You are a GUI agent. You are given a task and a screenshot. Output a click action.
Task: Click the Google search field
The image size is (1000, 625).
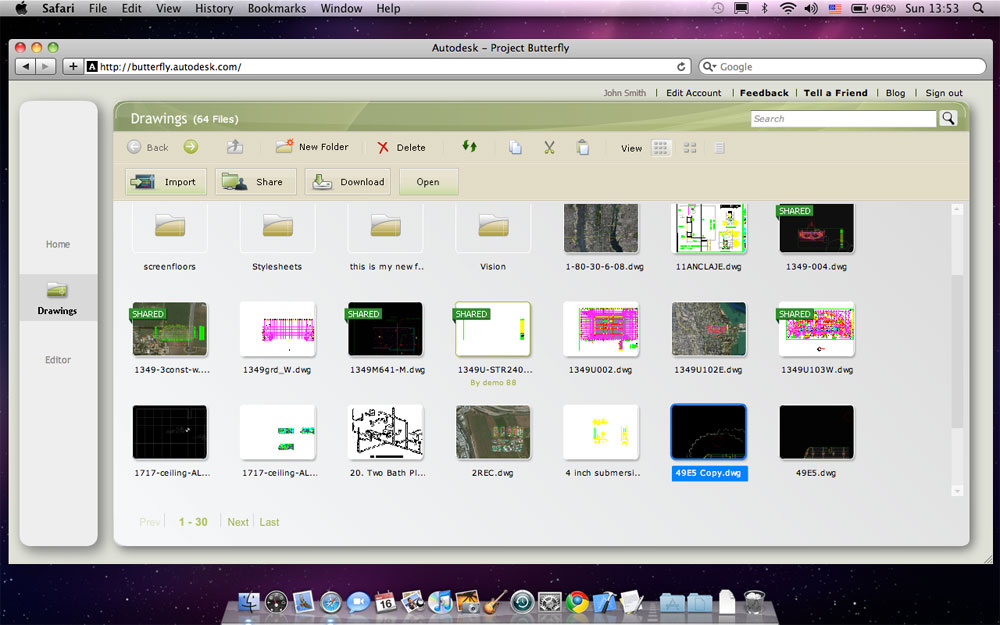pyautogui.click(x=842, y=66)
